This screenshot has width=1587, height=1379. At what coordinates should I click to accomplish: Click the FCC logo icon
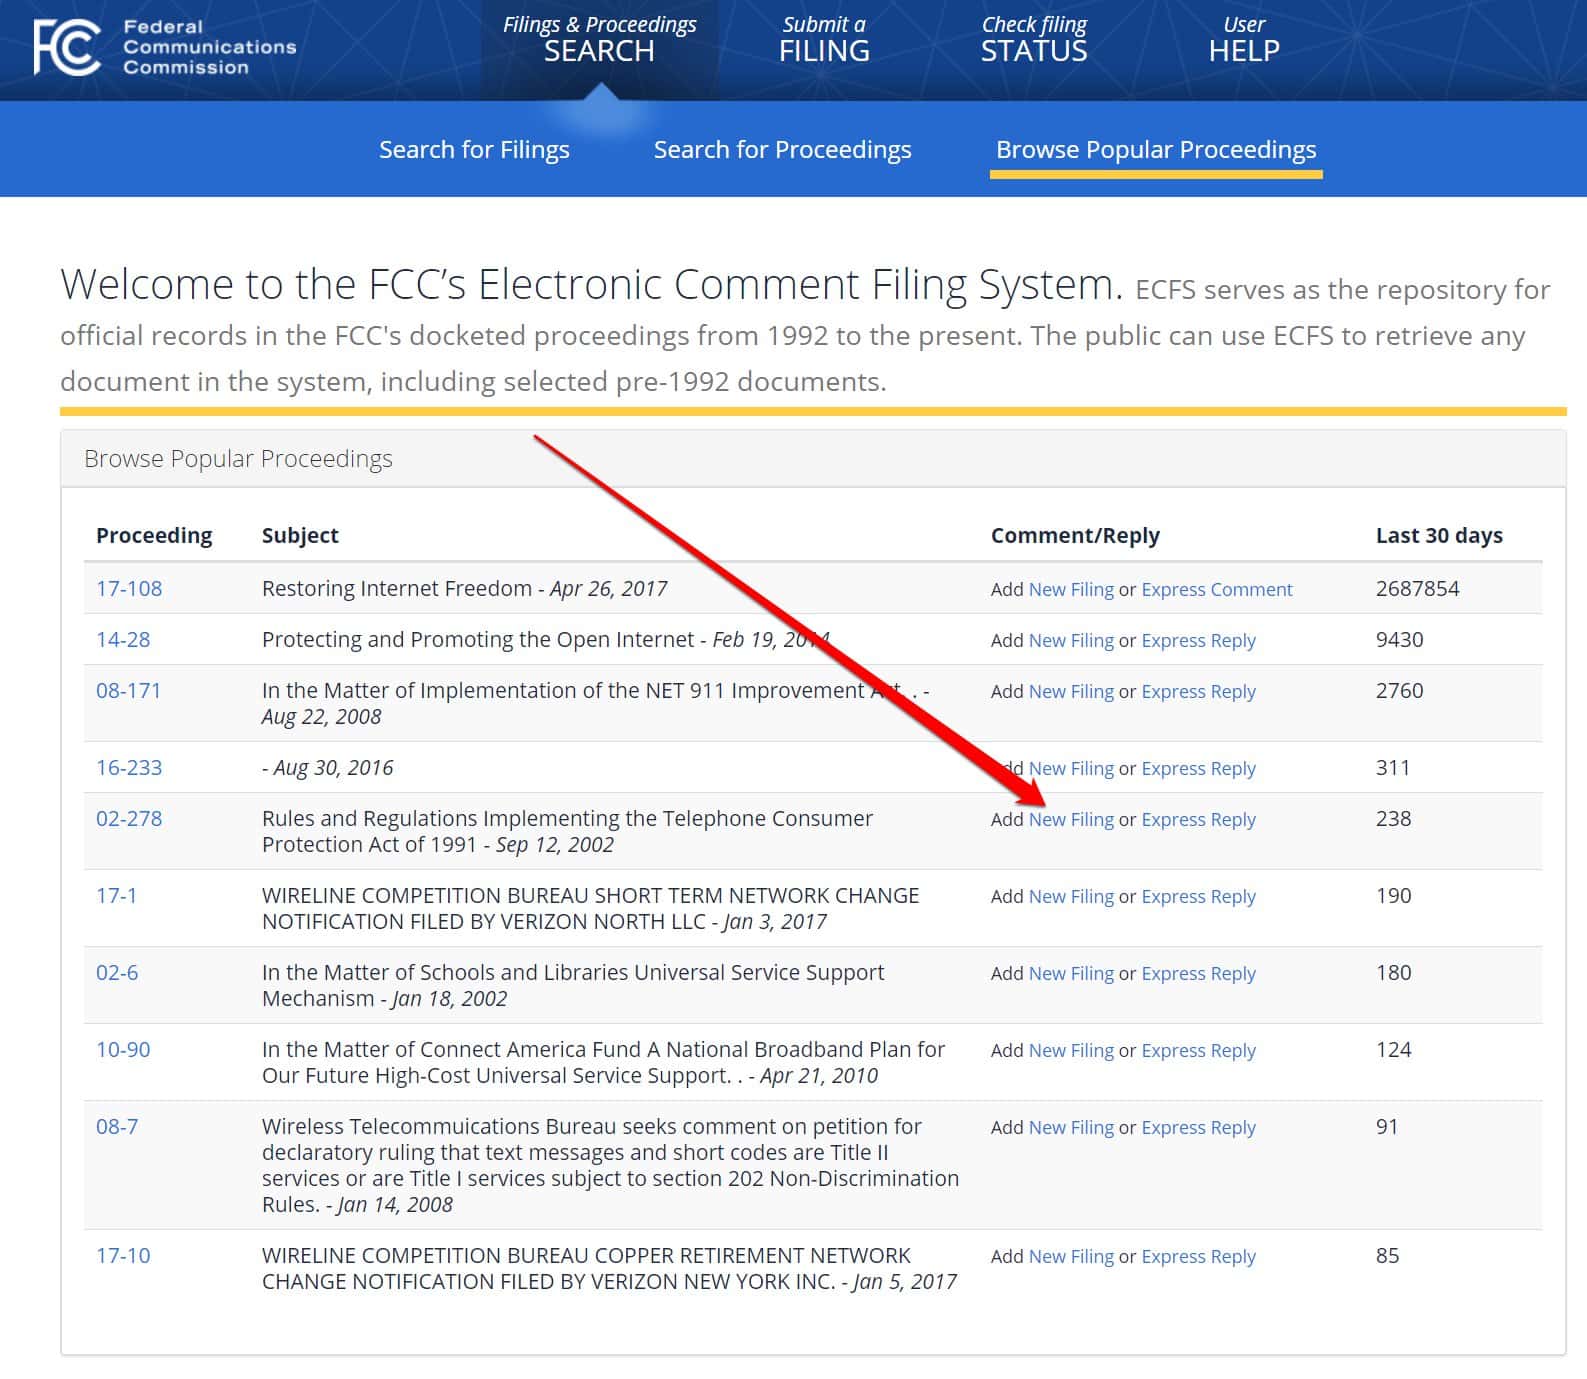(67, 47)
